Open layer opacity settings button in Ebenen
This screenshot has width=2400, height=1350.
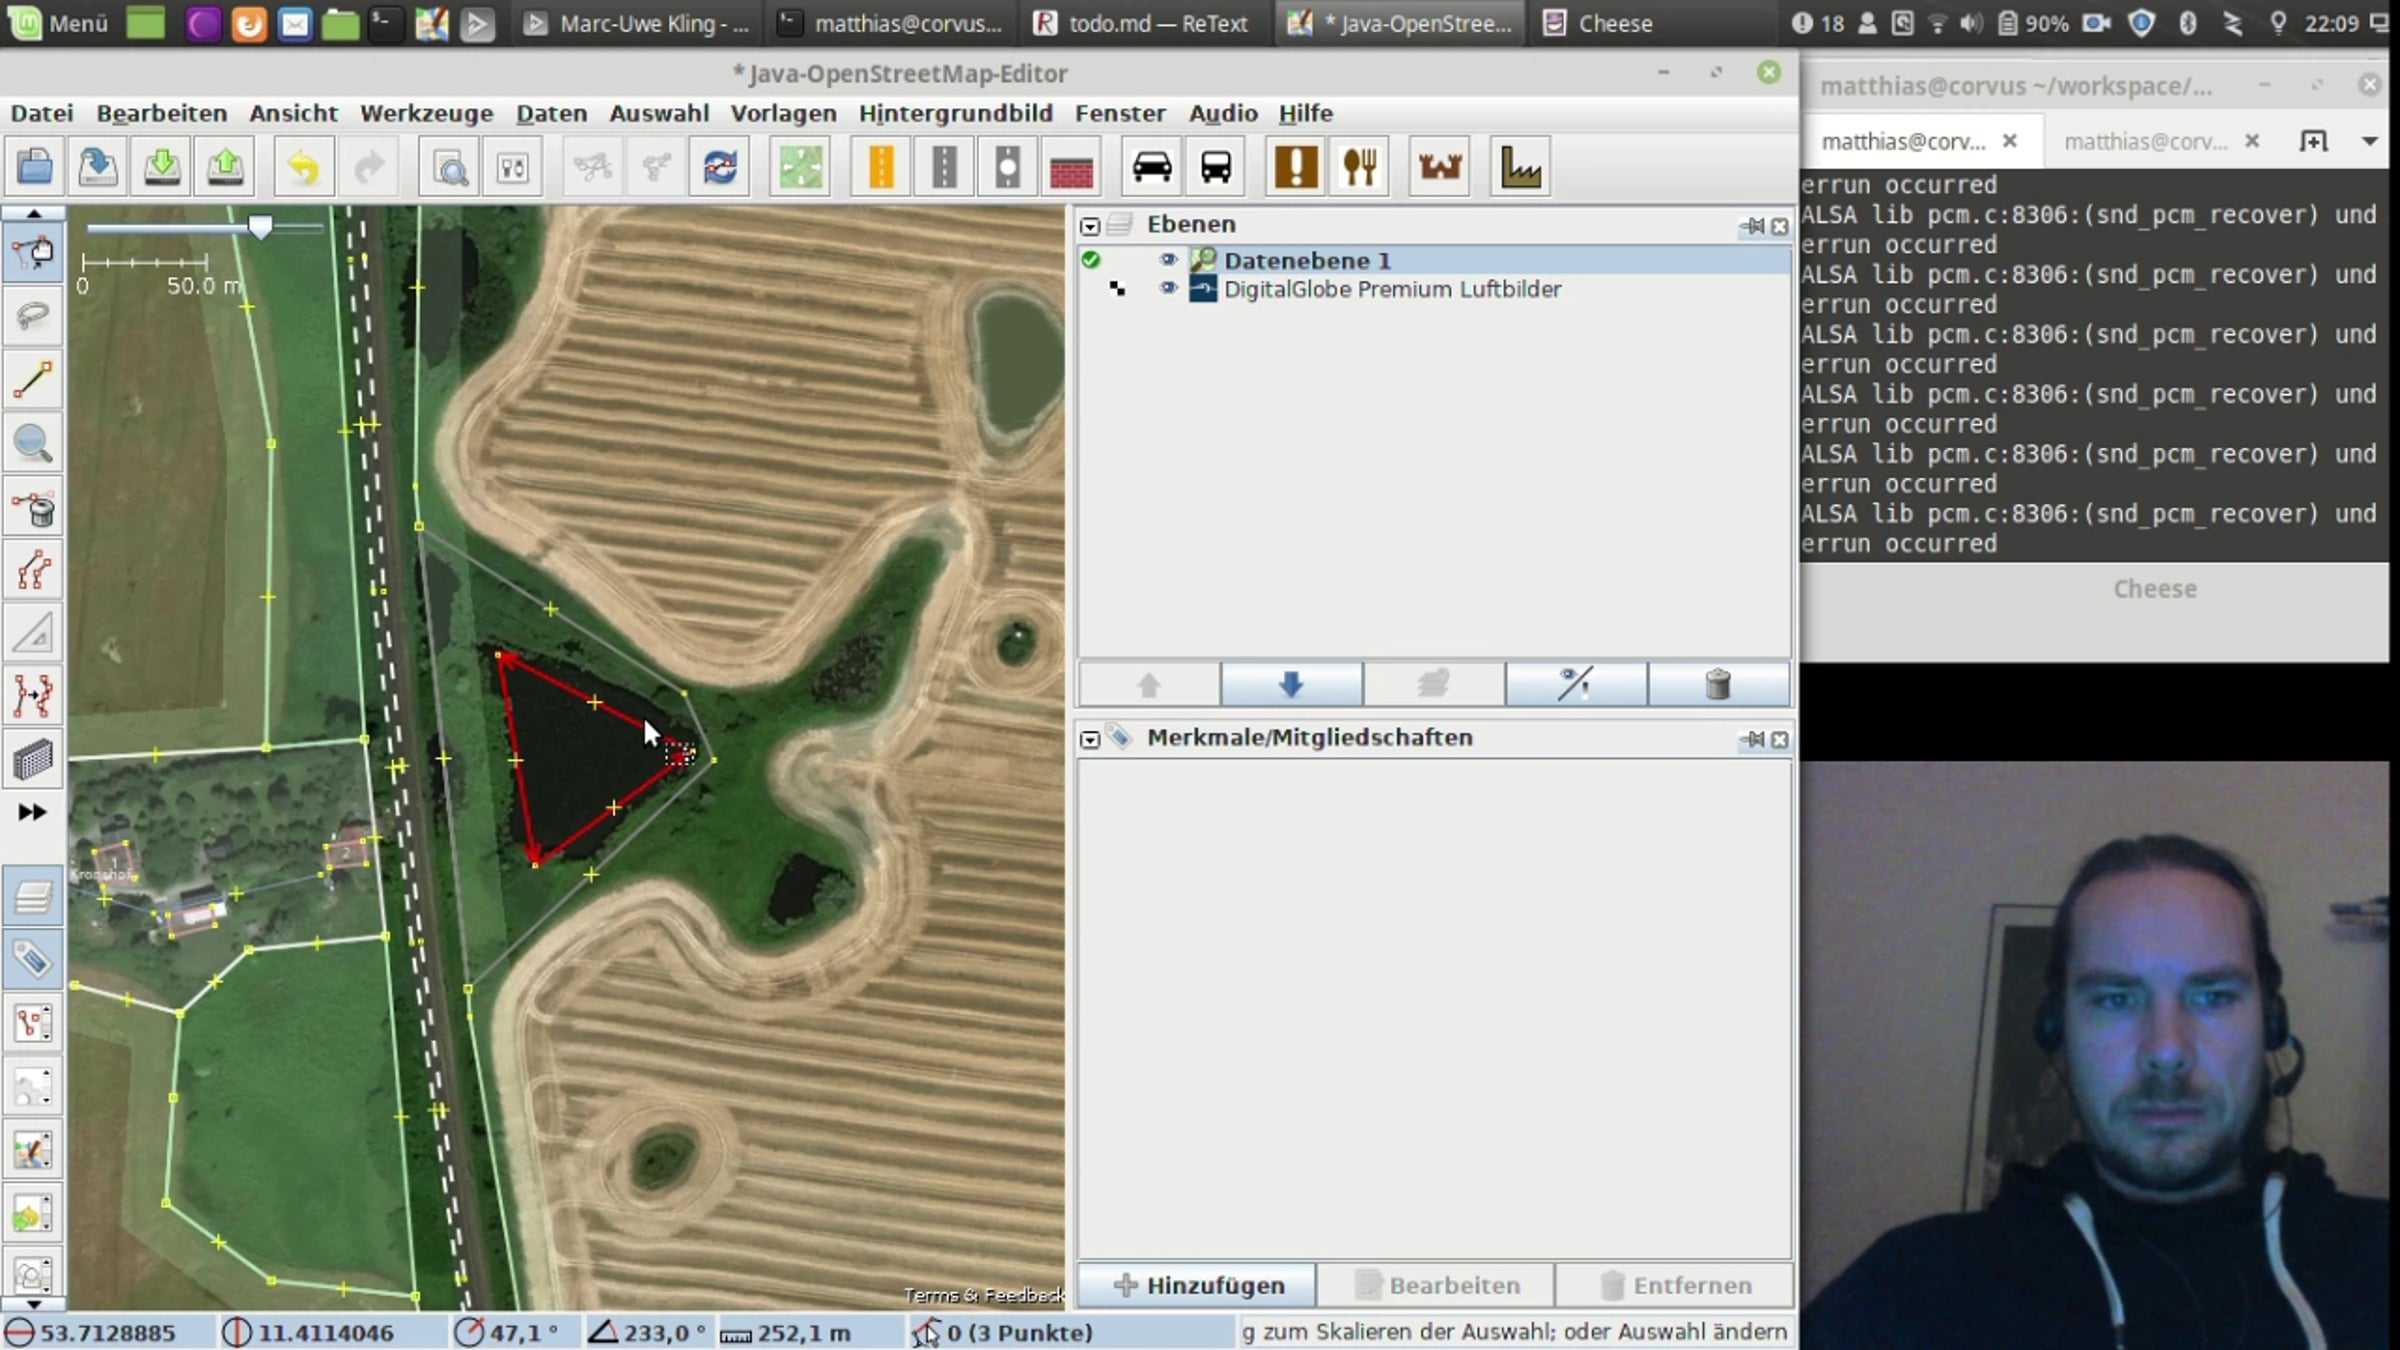coord(1576,684)
